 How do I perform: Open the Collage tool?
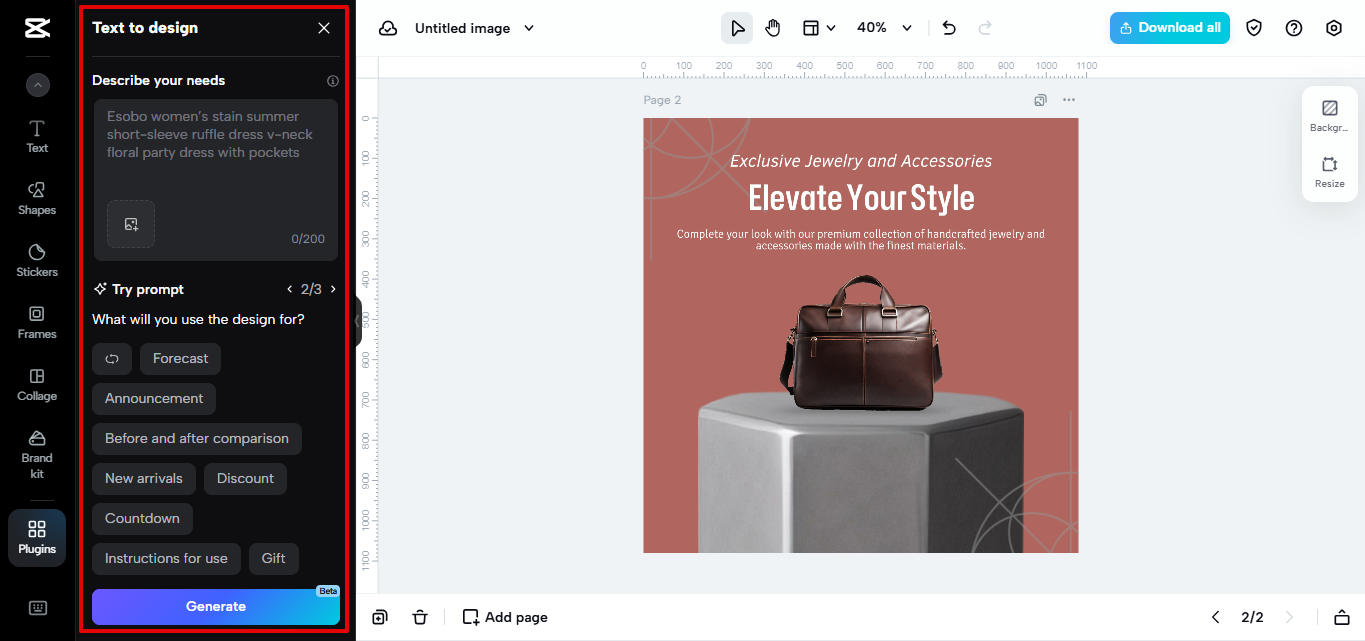36,384
